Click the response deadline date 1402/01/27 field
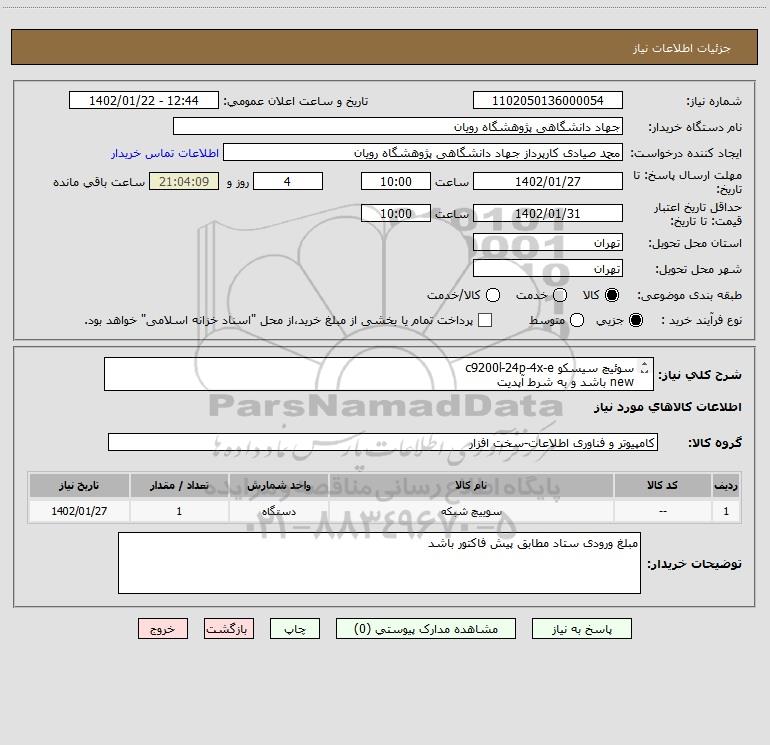The height and width of the screenshot is (745, 770). 548,181
